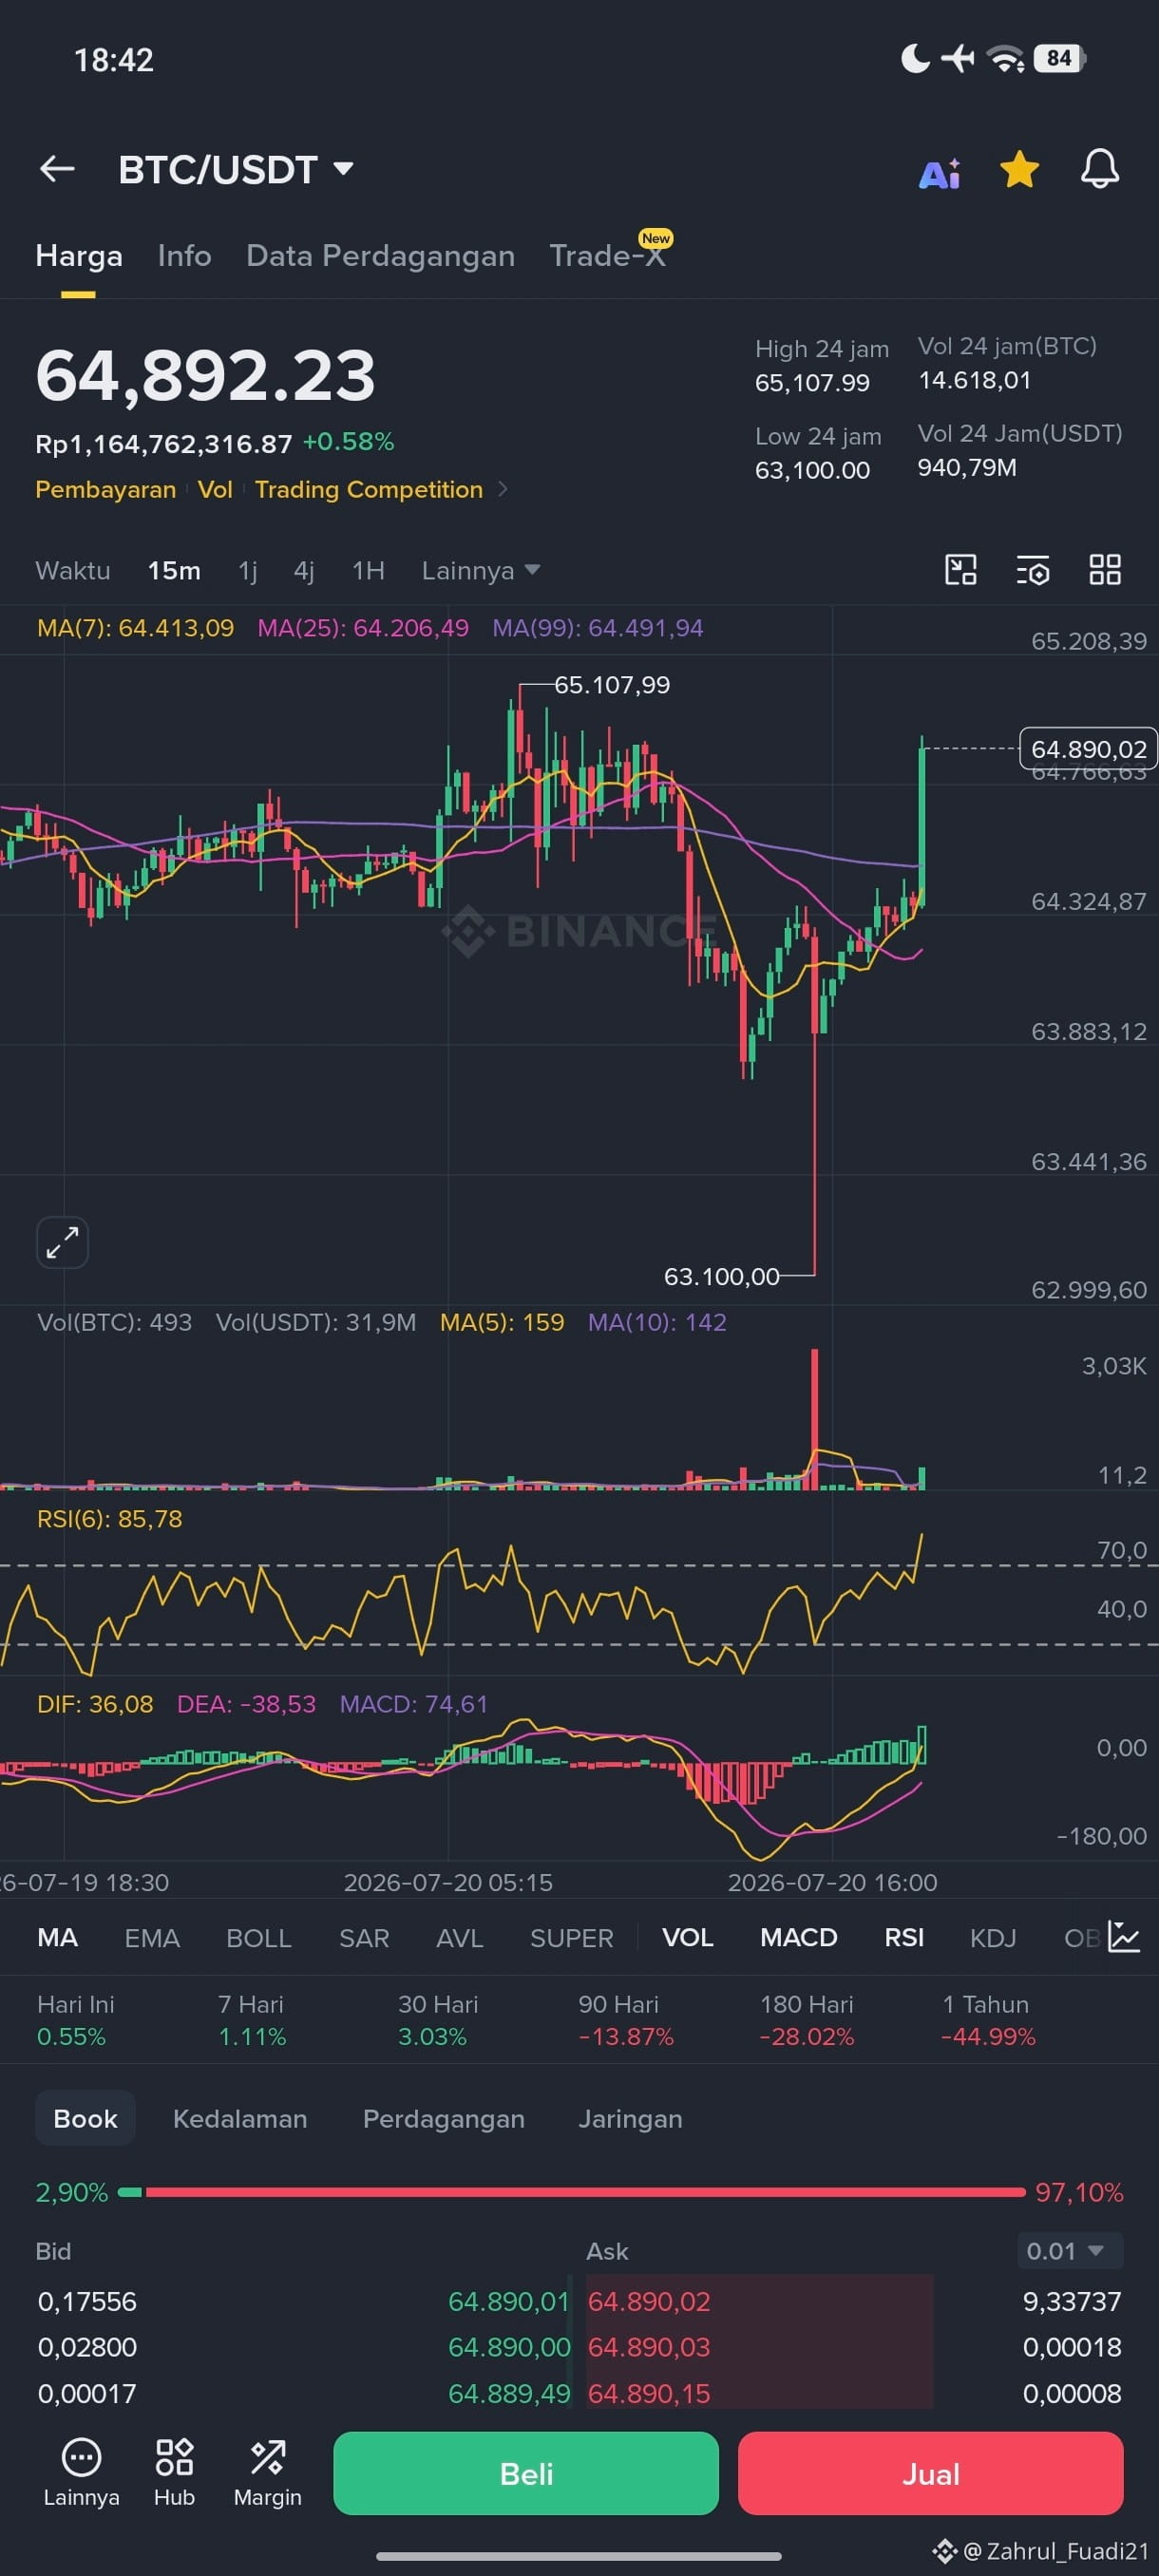The image size is (1159, 2576).
Task: Open Lainnya menu in bottom bar
Action: tap(81, 2472)
